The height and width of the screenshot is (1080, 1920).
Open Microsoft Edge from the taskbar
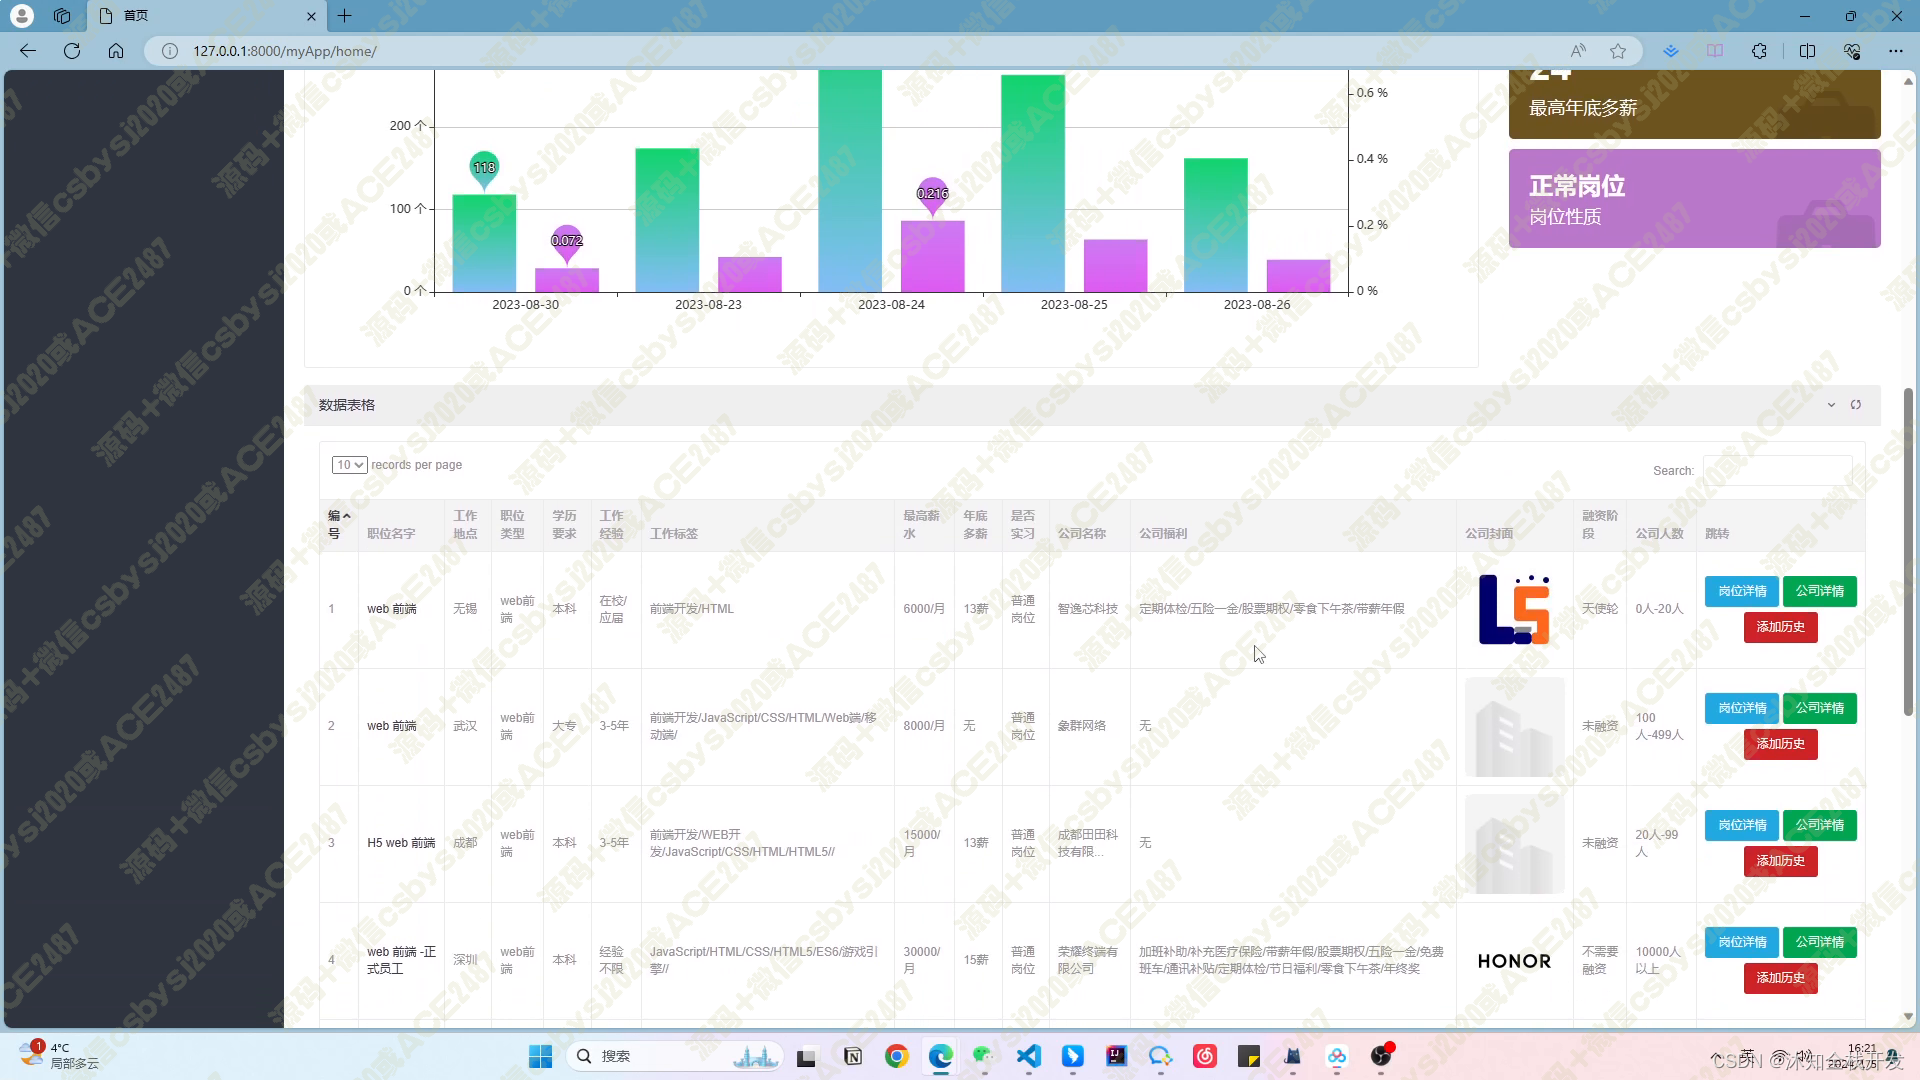941,1056
